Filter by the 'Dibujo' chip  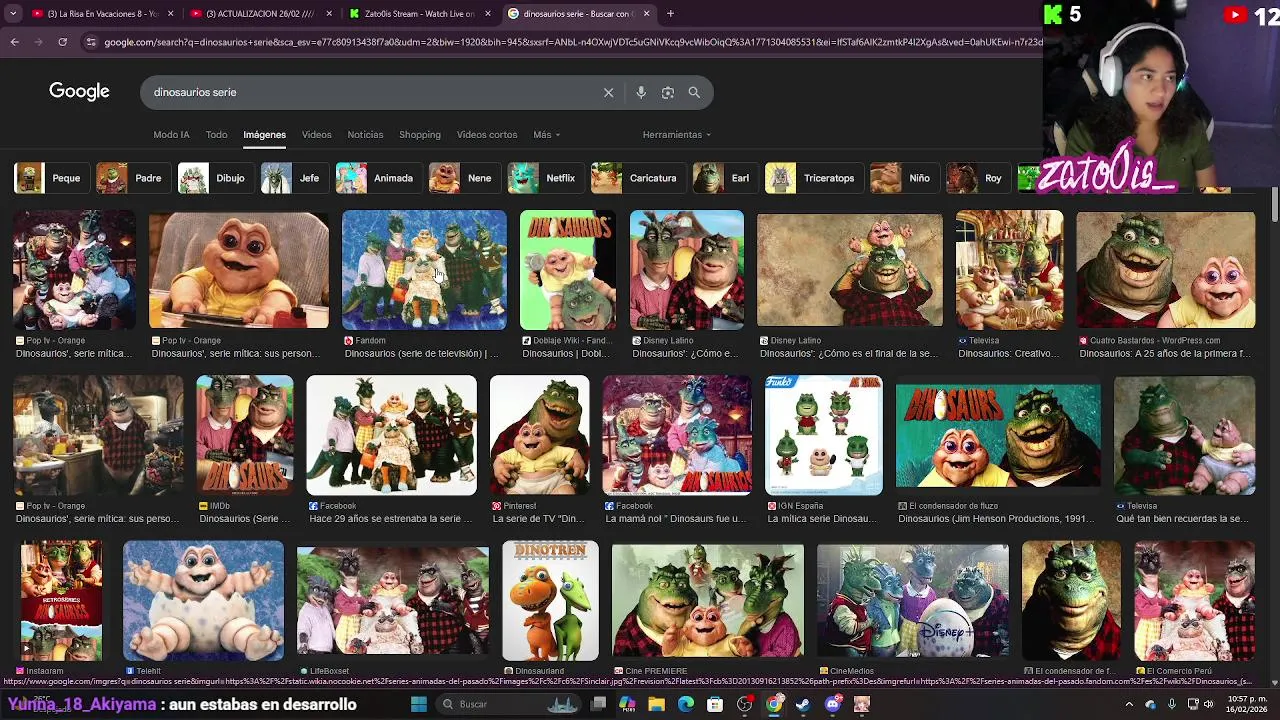point(215,178)
